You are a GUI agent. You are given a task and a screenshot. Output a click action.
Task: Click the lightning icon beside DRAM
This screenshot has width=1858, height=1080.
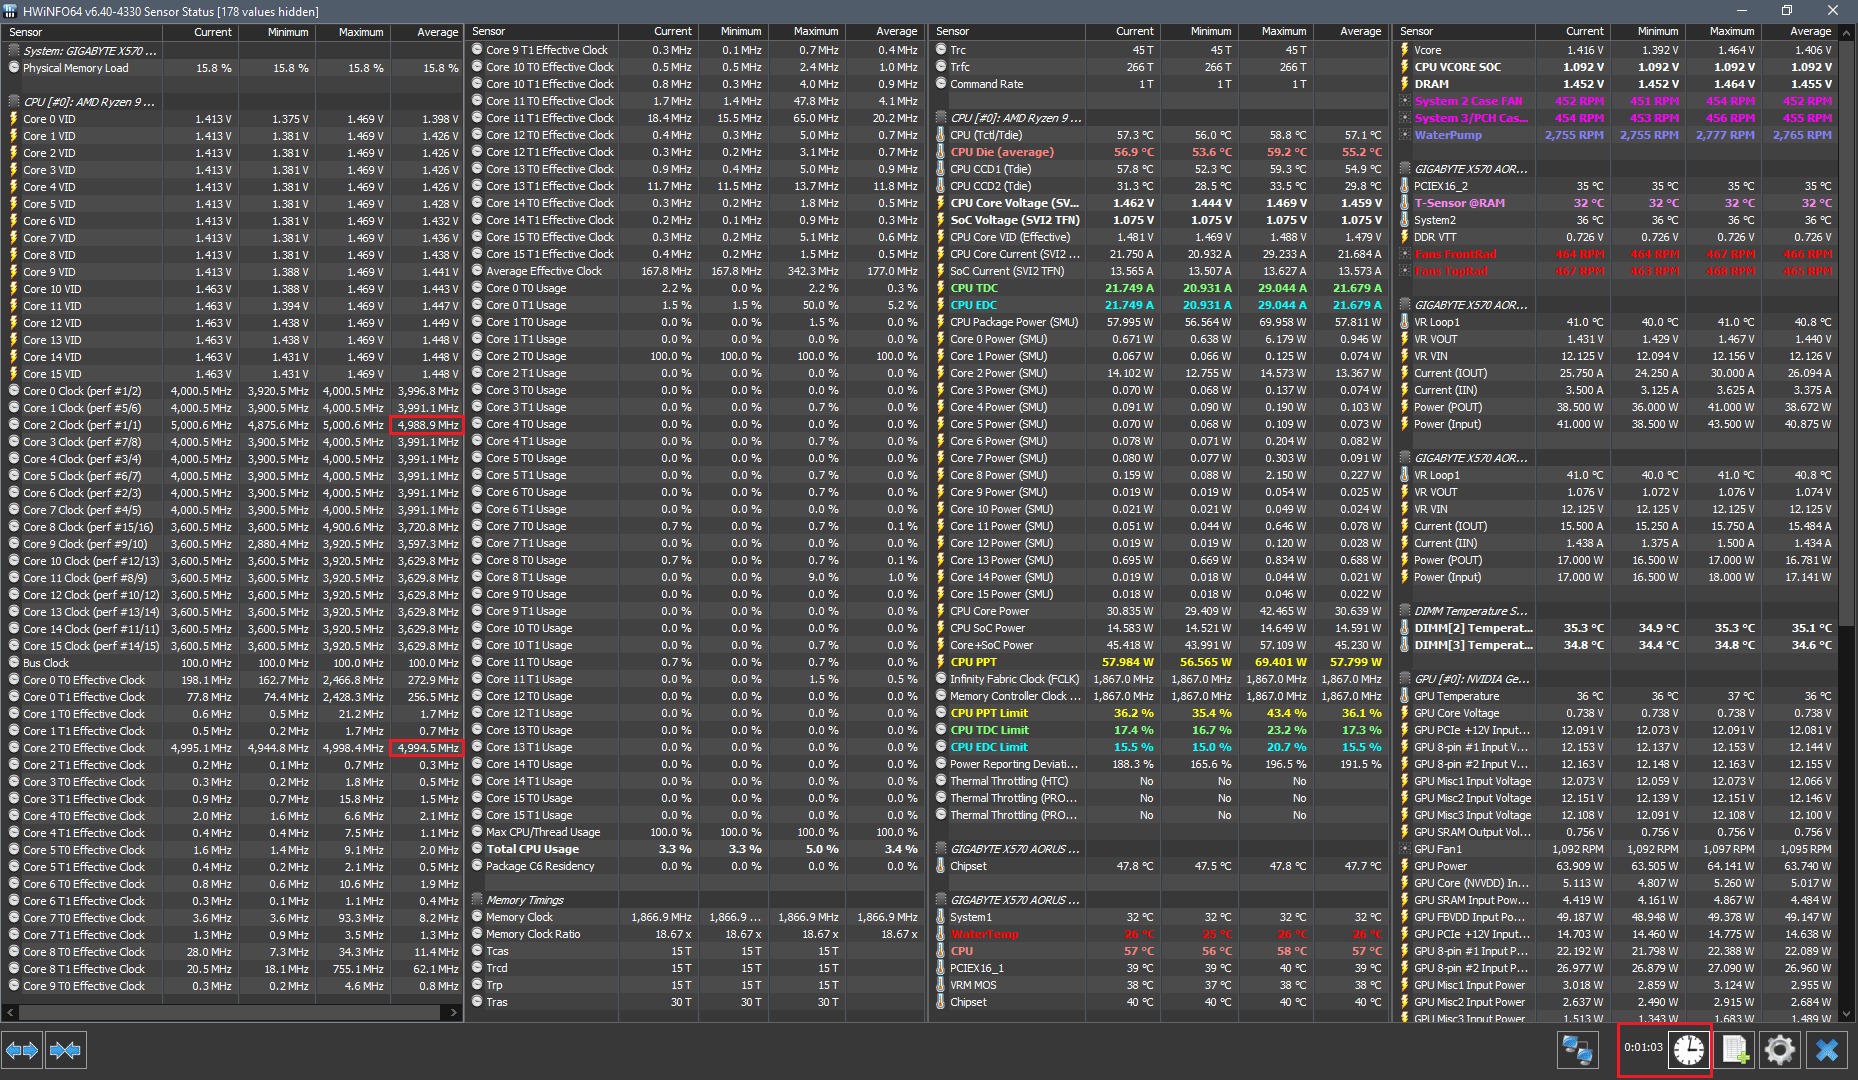click(1405, 84)
